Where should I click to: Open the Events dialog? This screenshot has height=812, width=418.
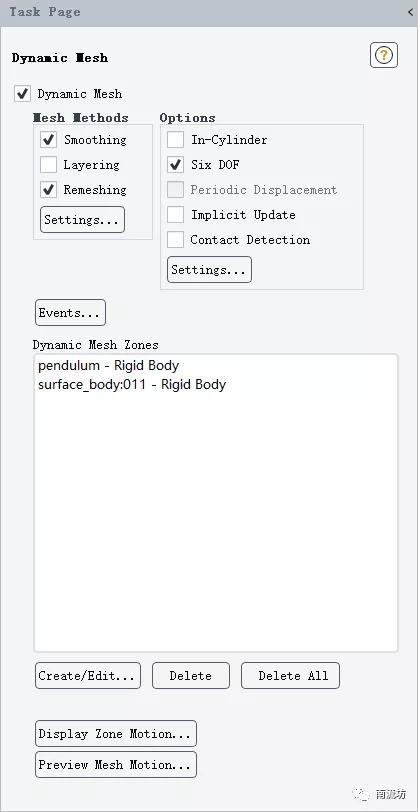tap(70, 313)
